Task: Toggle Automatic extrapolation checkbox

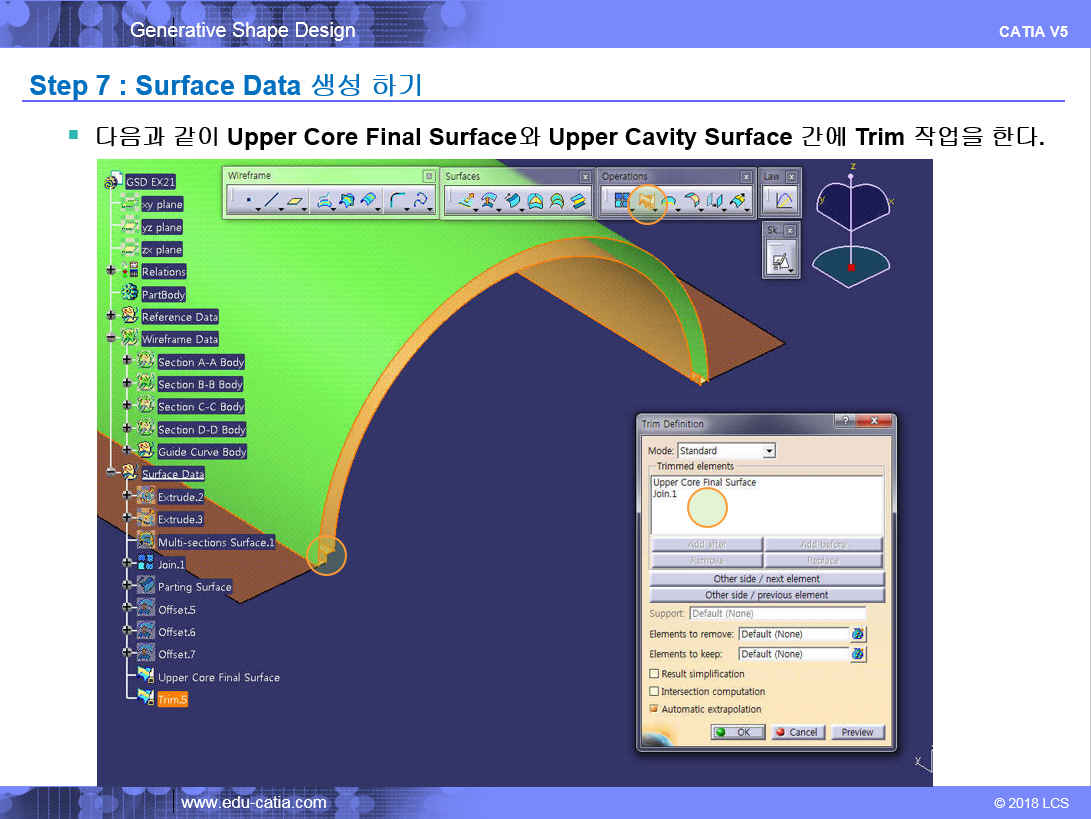Action: click(x=655, y=709)
